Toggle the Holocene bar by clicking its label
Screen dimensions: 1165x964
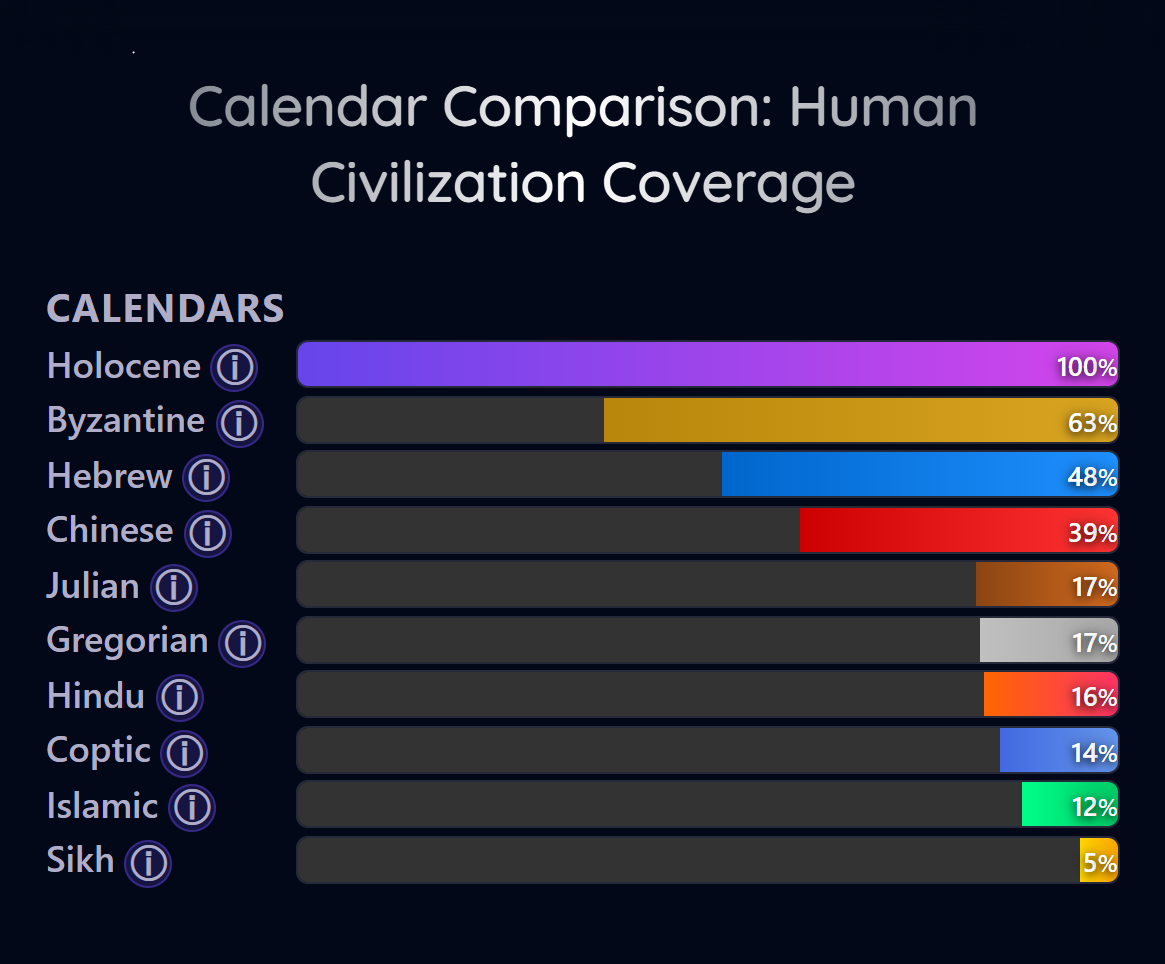point(125,365)
